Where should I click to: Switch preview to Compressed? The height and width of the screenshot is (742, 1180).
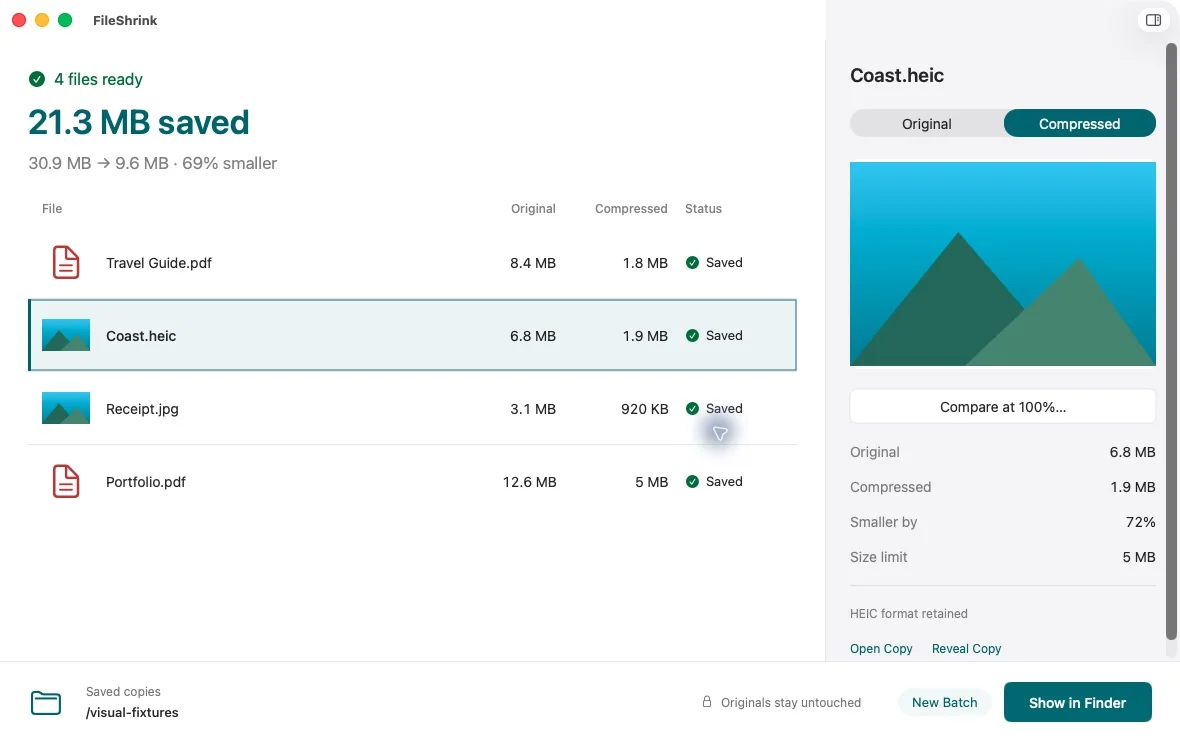[1079, 123]
